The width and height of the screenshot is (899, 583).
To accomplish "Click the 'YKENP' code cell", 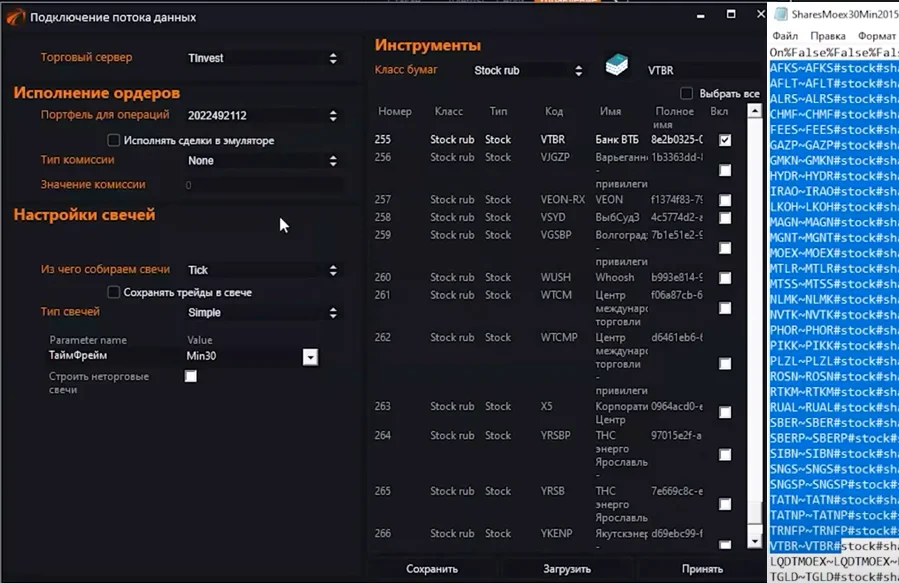I will [556, 533].
